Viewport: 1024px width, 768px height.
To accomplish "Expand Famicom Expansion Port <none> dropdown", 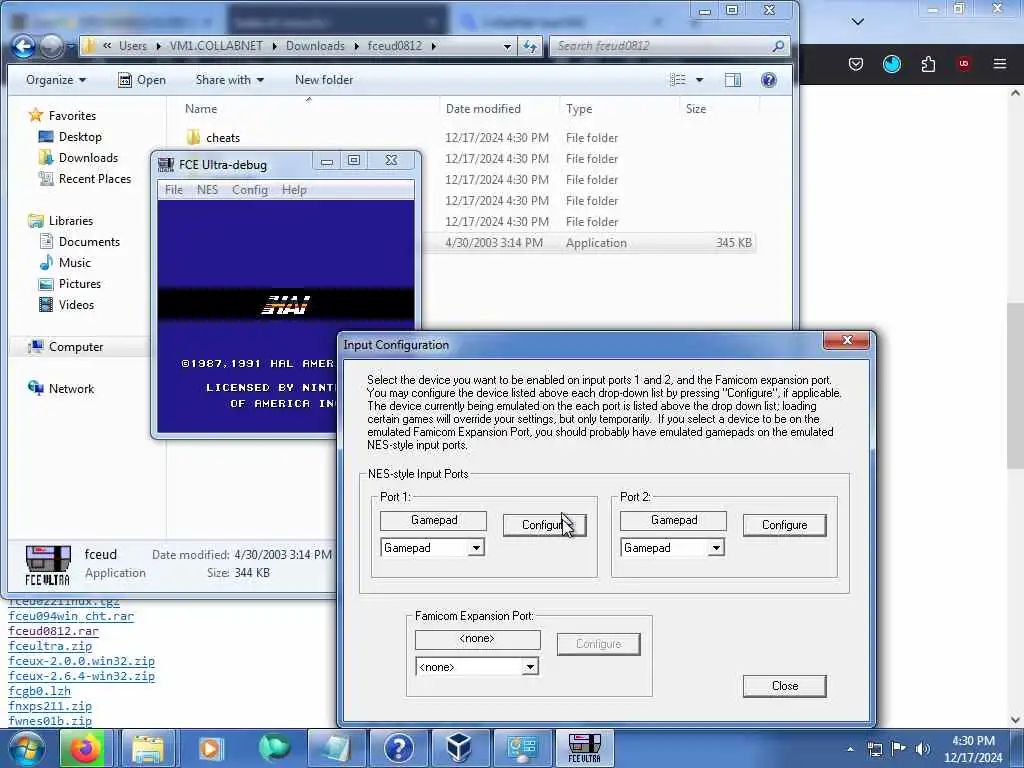I will [x=530, y=667].
